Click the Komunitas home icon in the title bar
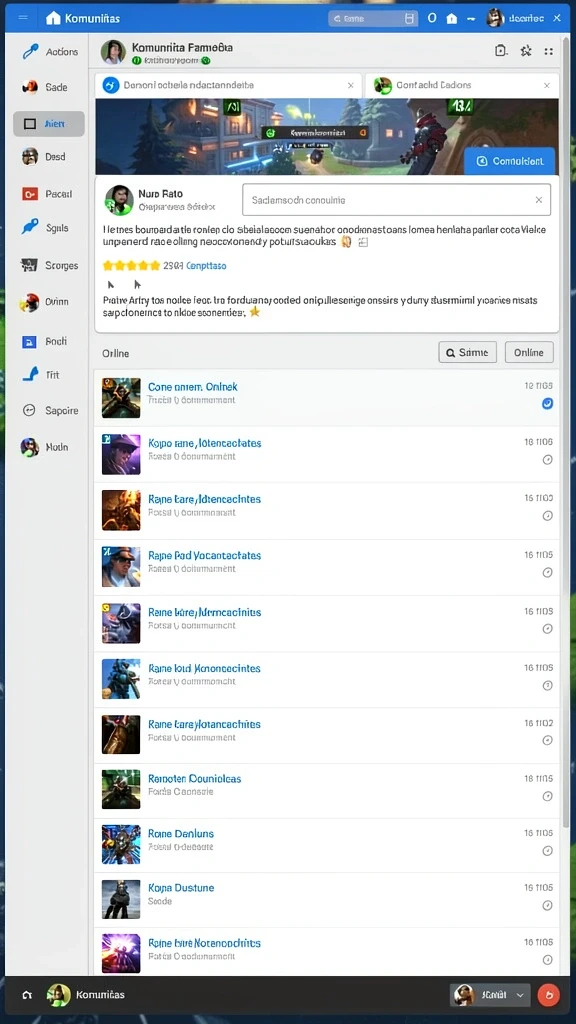Screen dimensions: 576x1024 [x=53, y=18]
